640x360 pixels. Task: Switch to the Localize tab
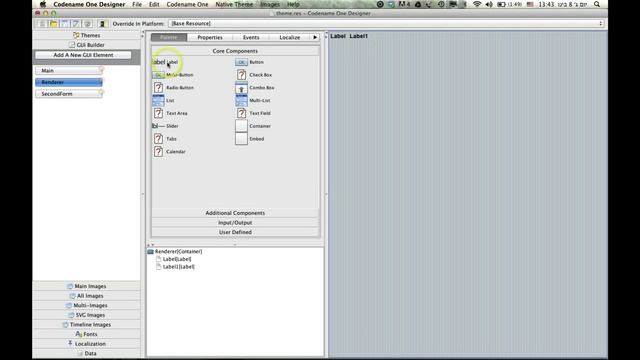290,37
